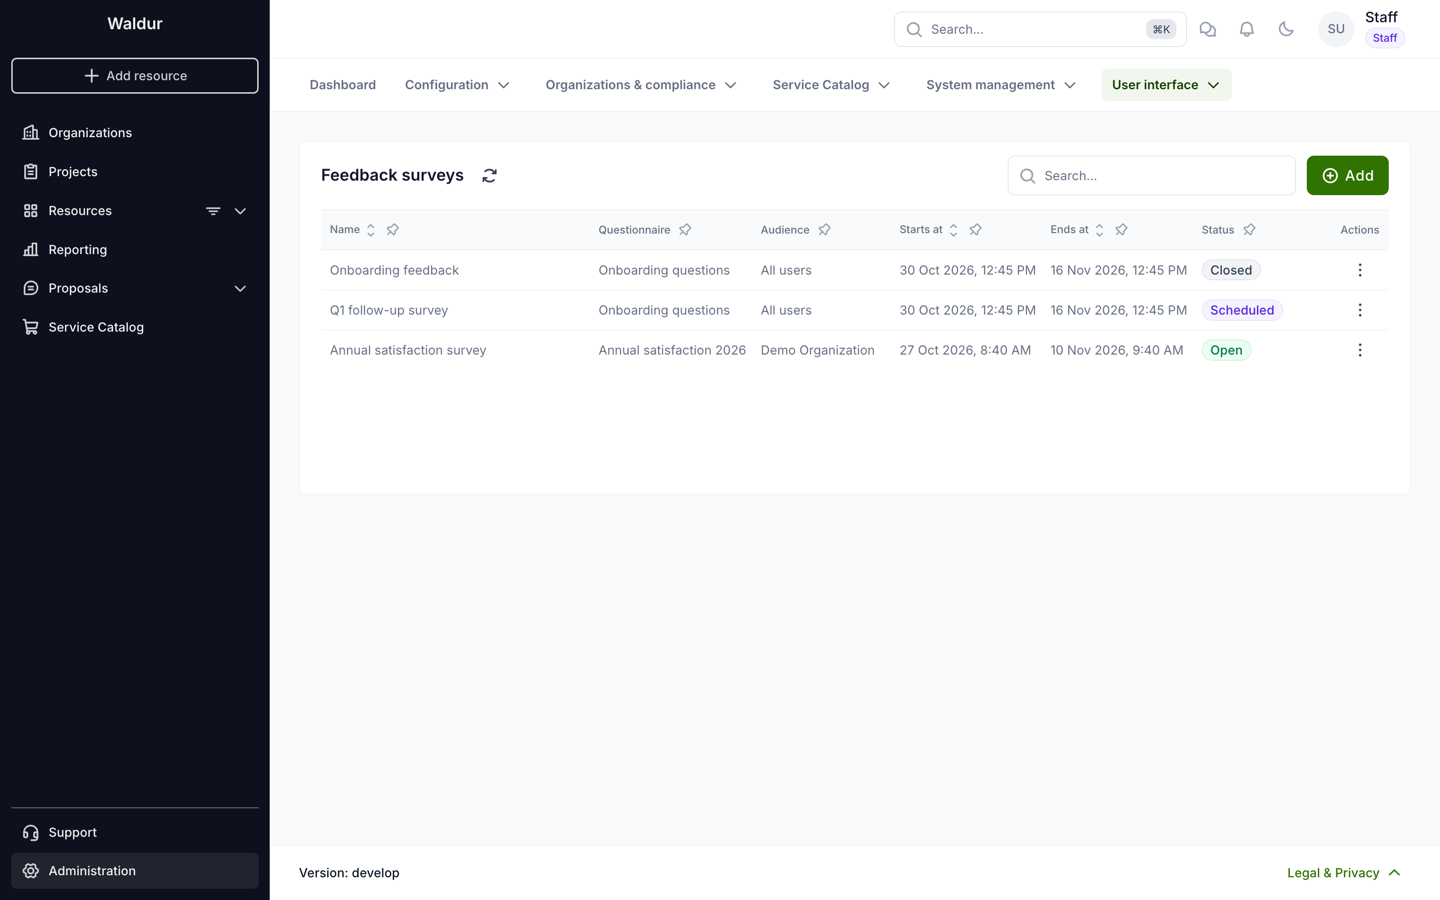Open Support in the sidebar
The width and height of the screenshot is (1440, 900).
click(x=135, y=833)
